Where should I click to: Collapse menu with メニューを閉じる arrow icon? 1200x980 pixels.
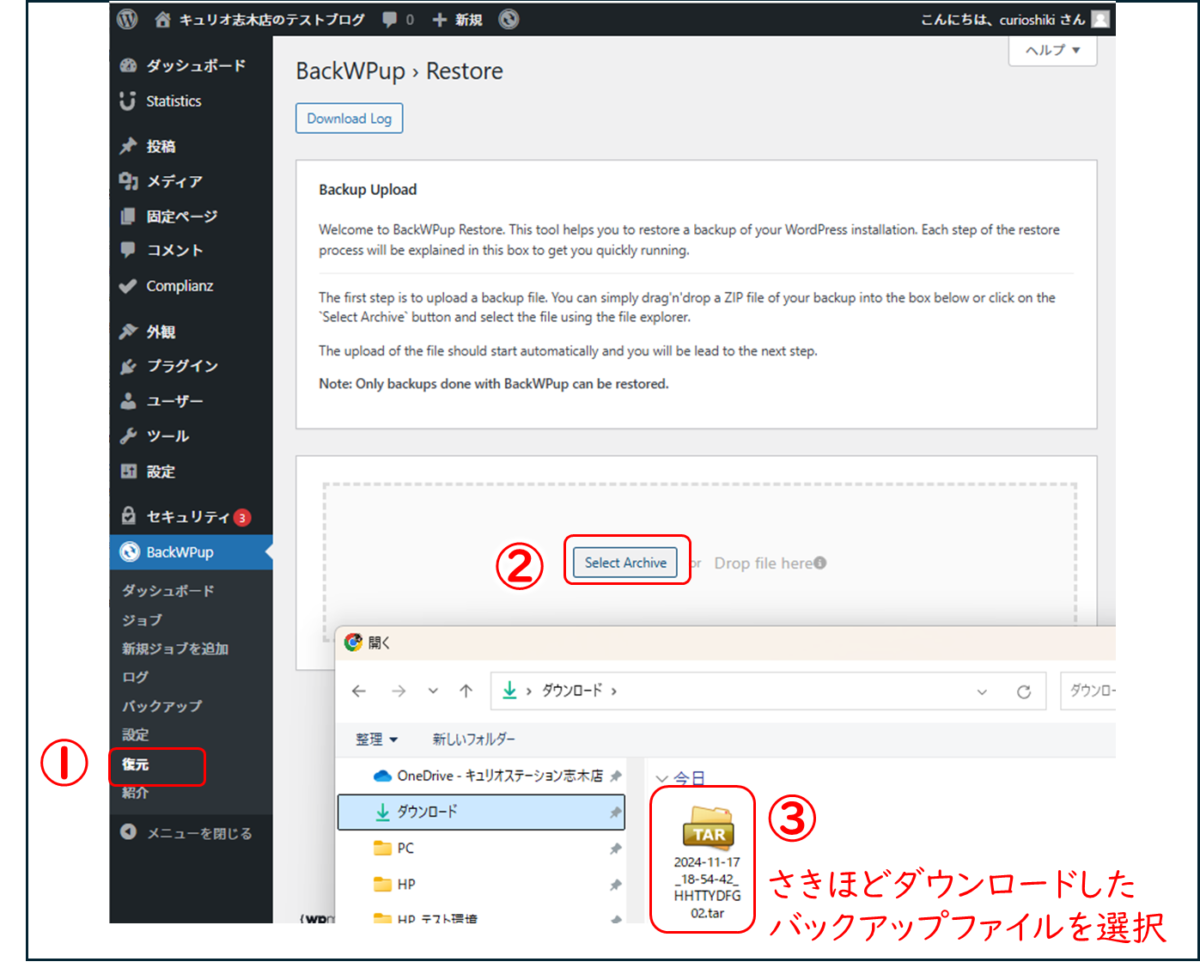[x=128, y=832]
